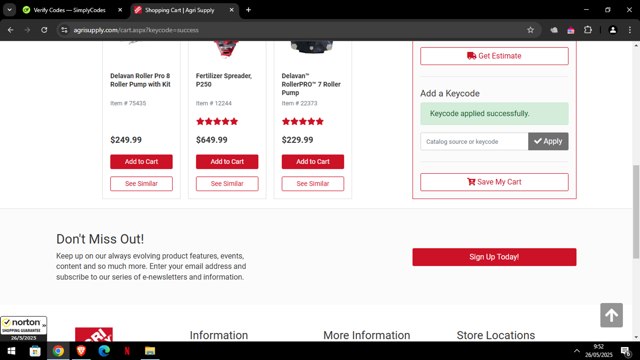Image resolution: width=640 pixels, height=360 pixels.
Task: Switch to Verify Codes SimplyCodes tab
Action: pyautogui.click(x=69, y=10)
